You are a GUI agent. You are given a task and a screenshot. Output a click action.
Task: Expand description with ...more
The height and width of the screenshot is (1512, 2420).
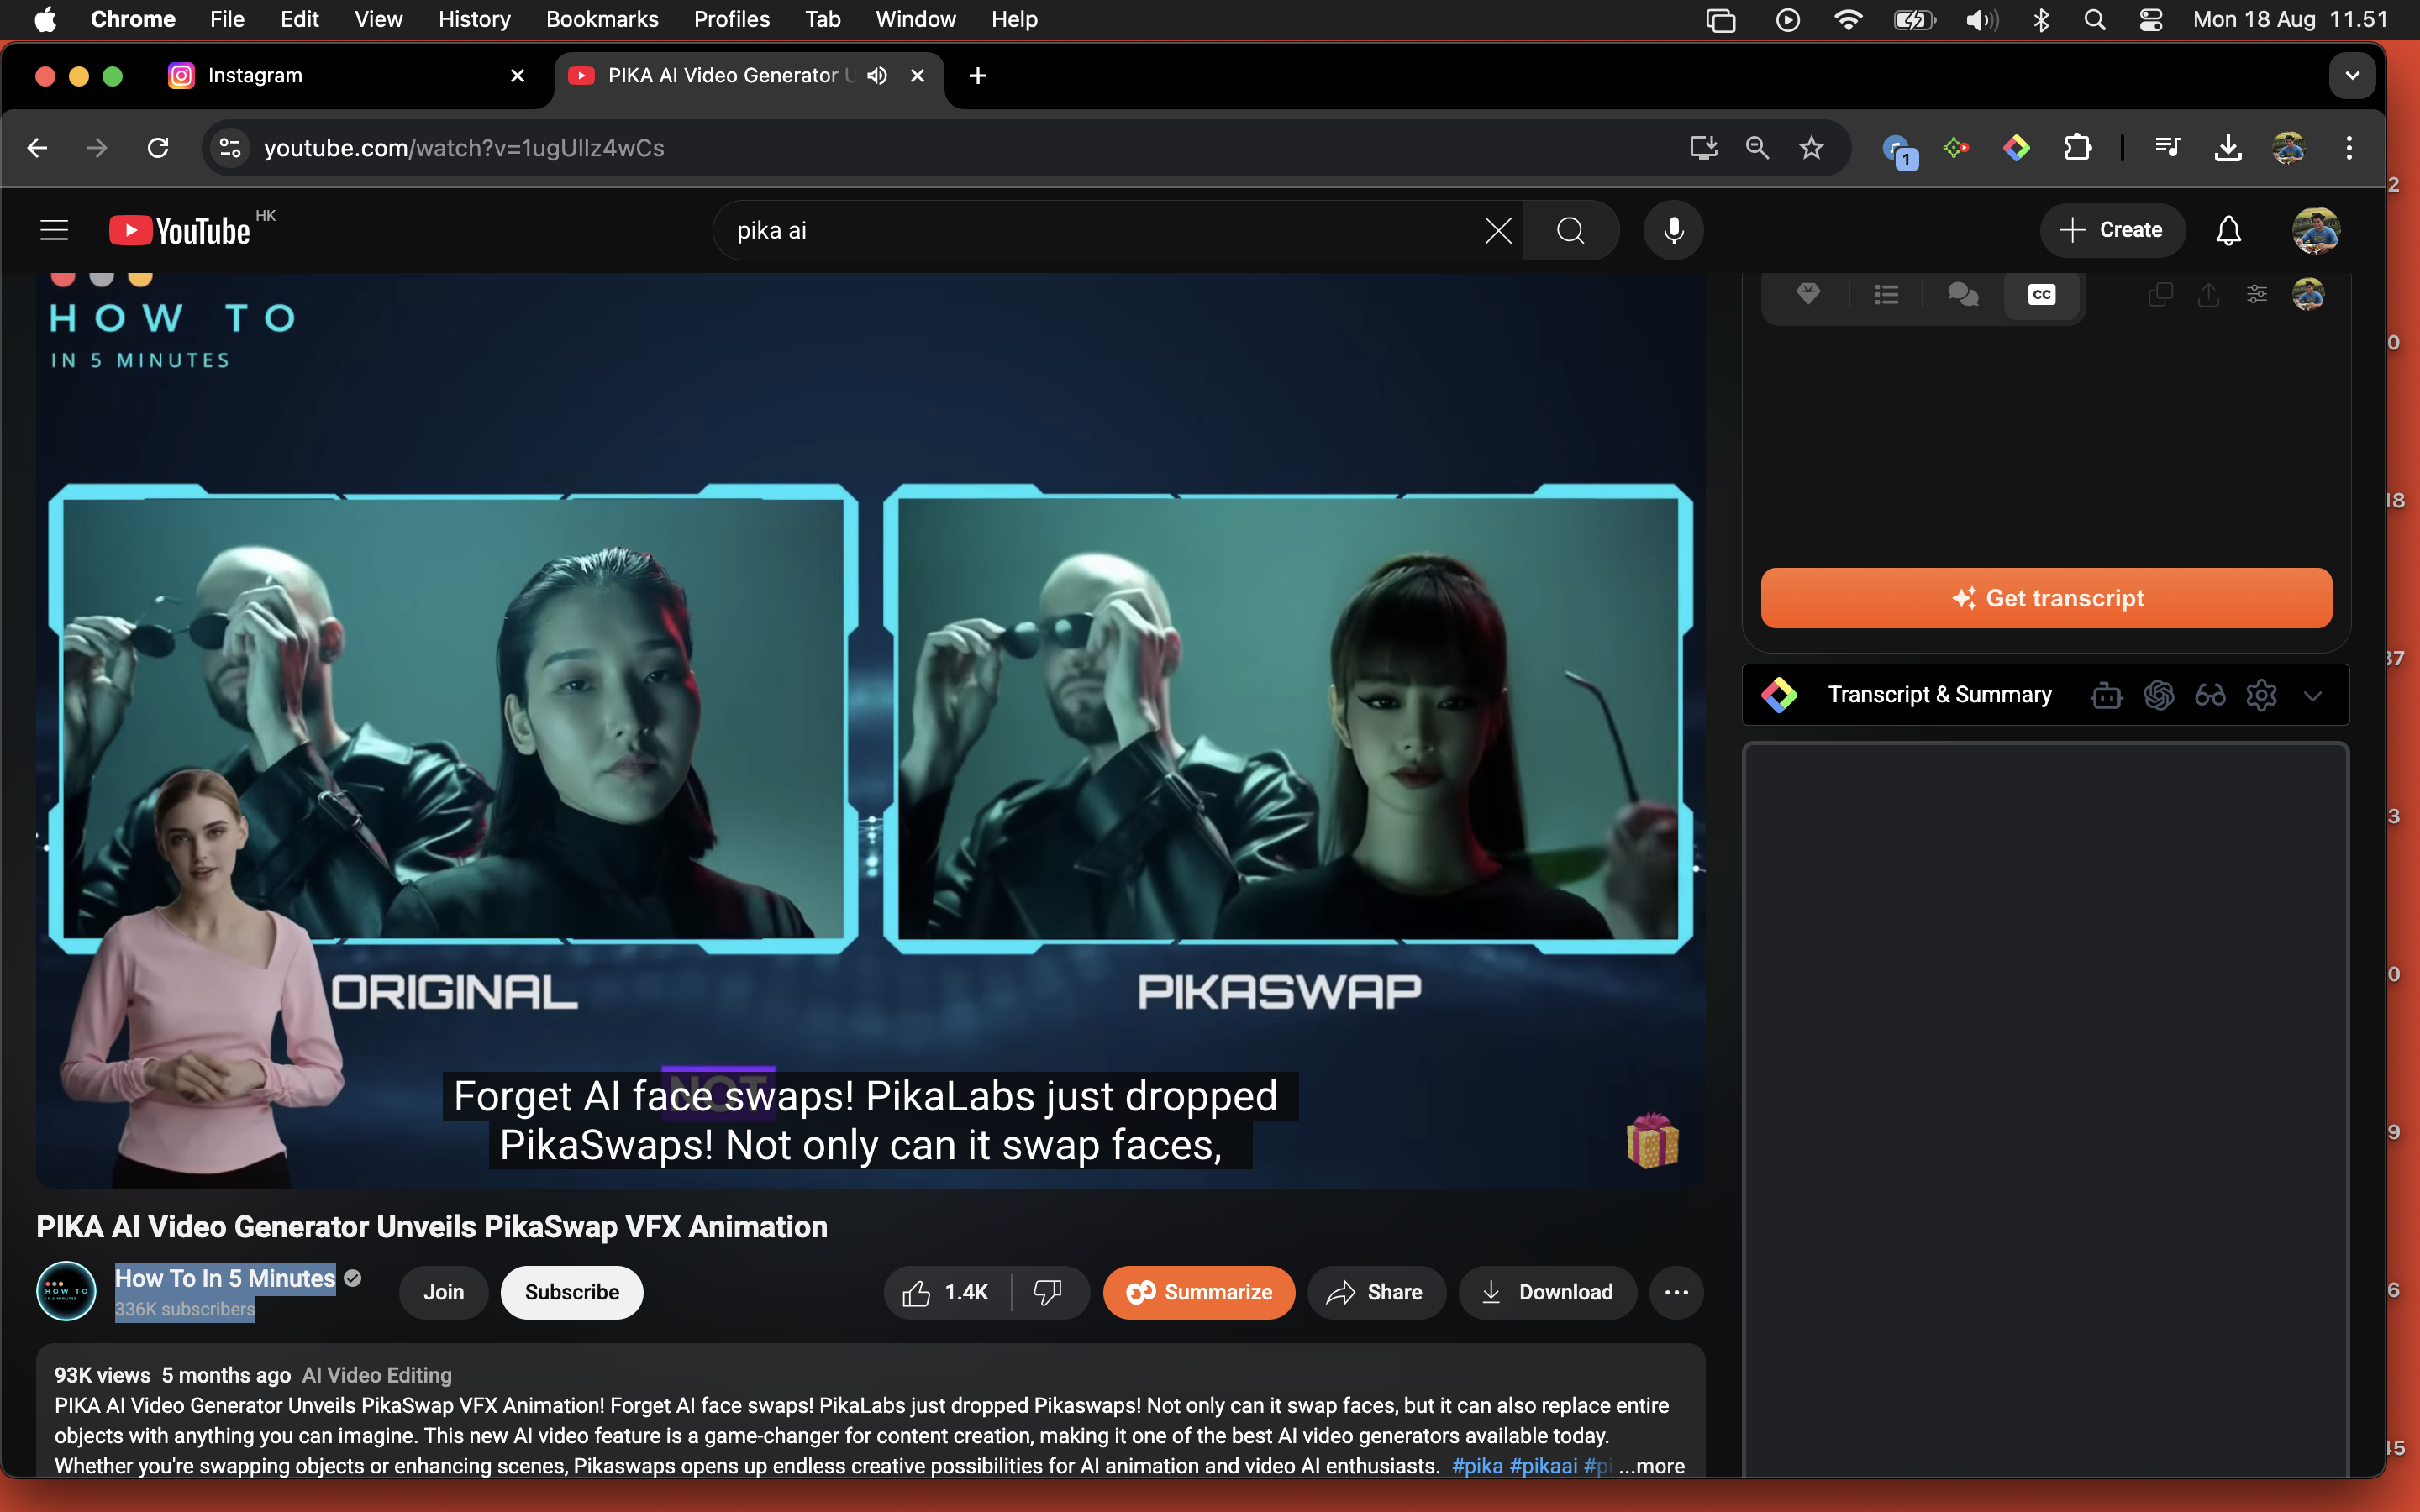tap(1652, 1466)
